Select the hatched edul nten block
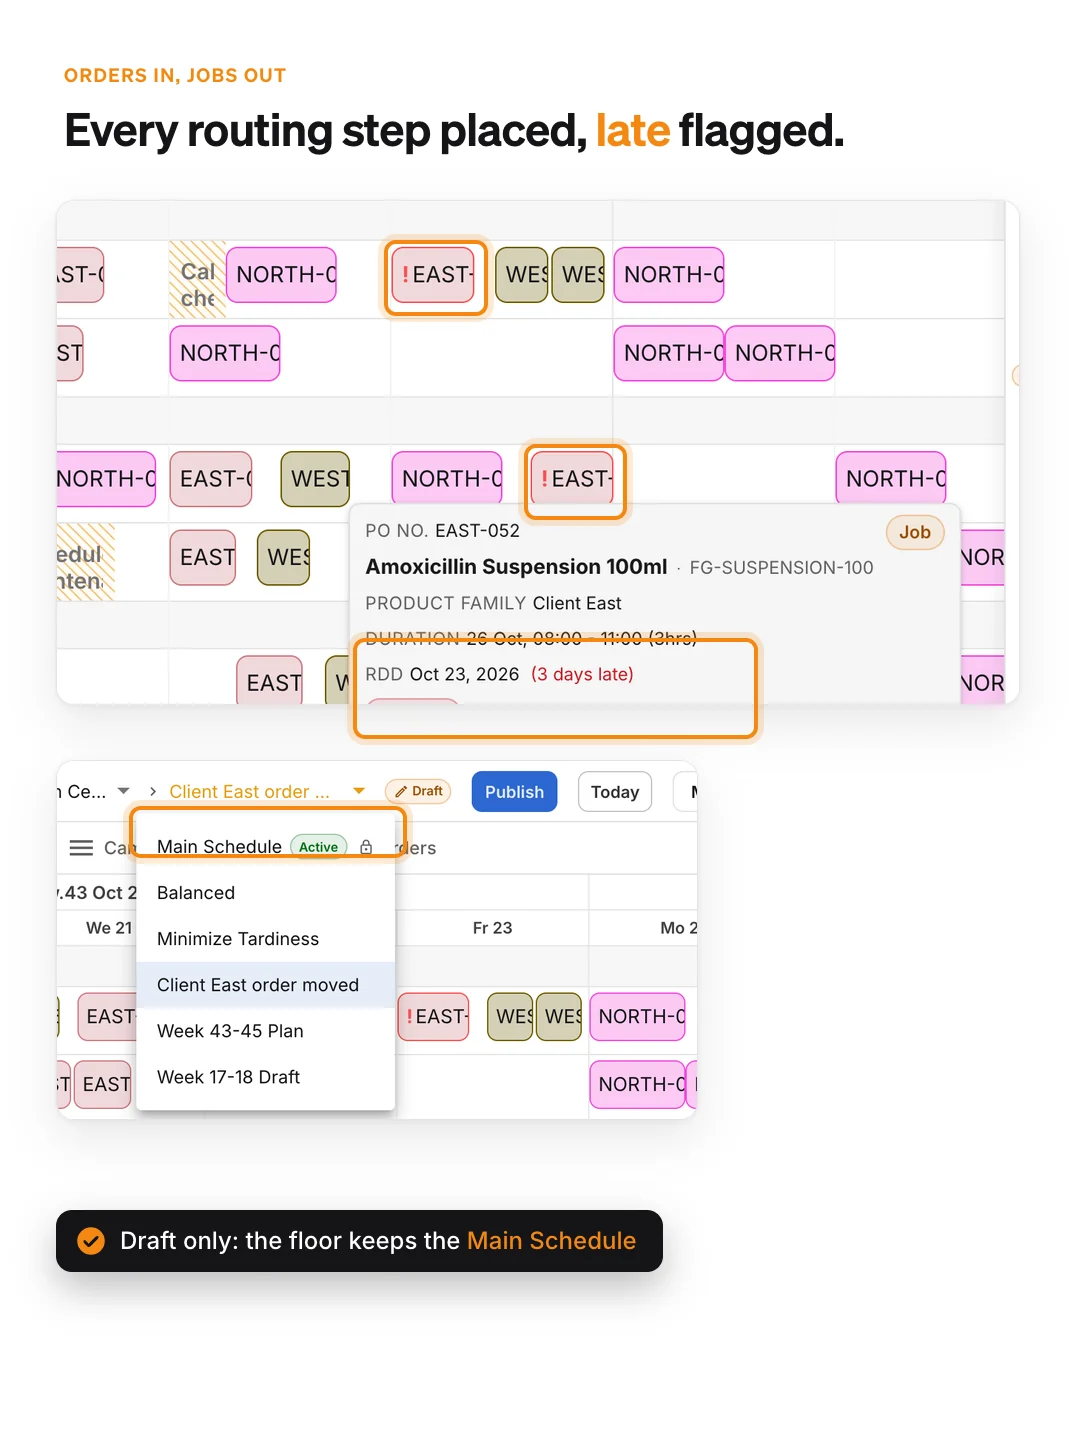This screenshot has width=1074, height=1446. [x=86, y=563]
